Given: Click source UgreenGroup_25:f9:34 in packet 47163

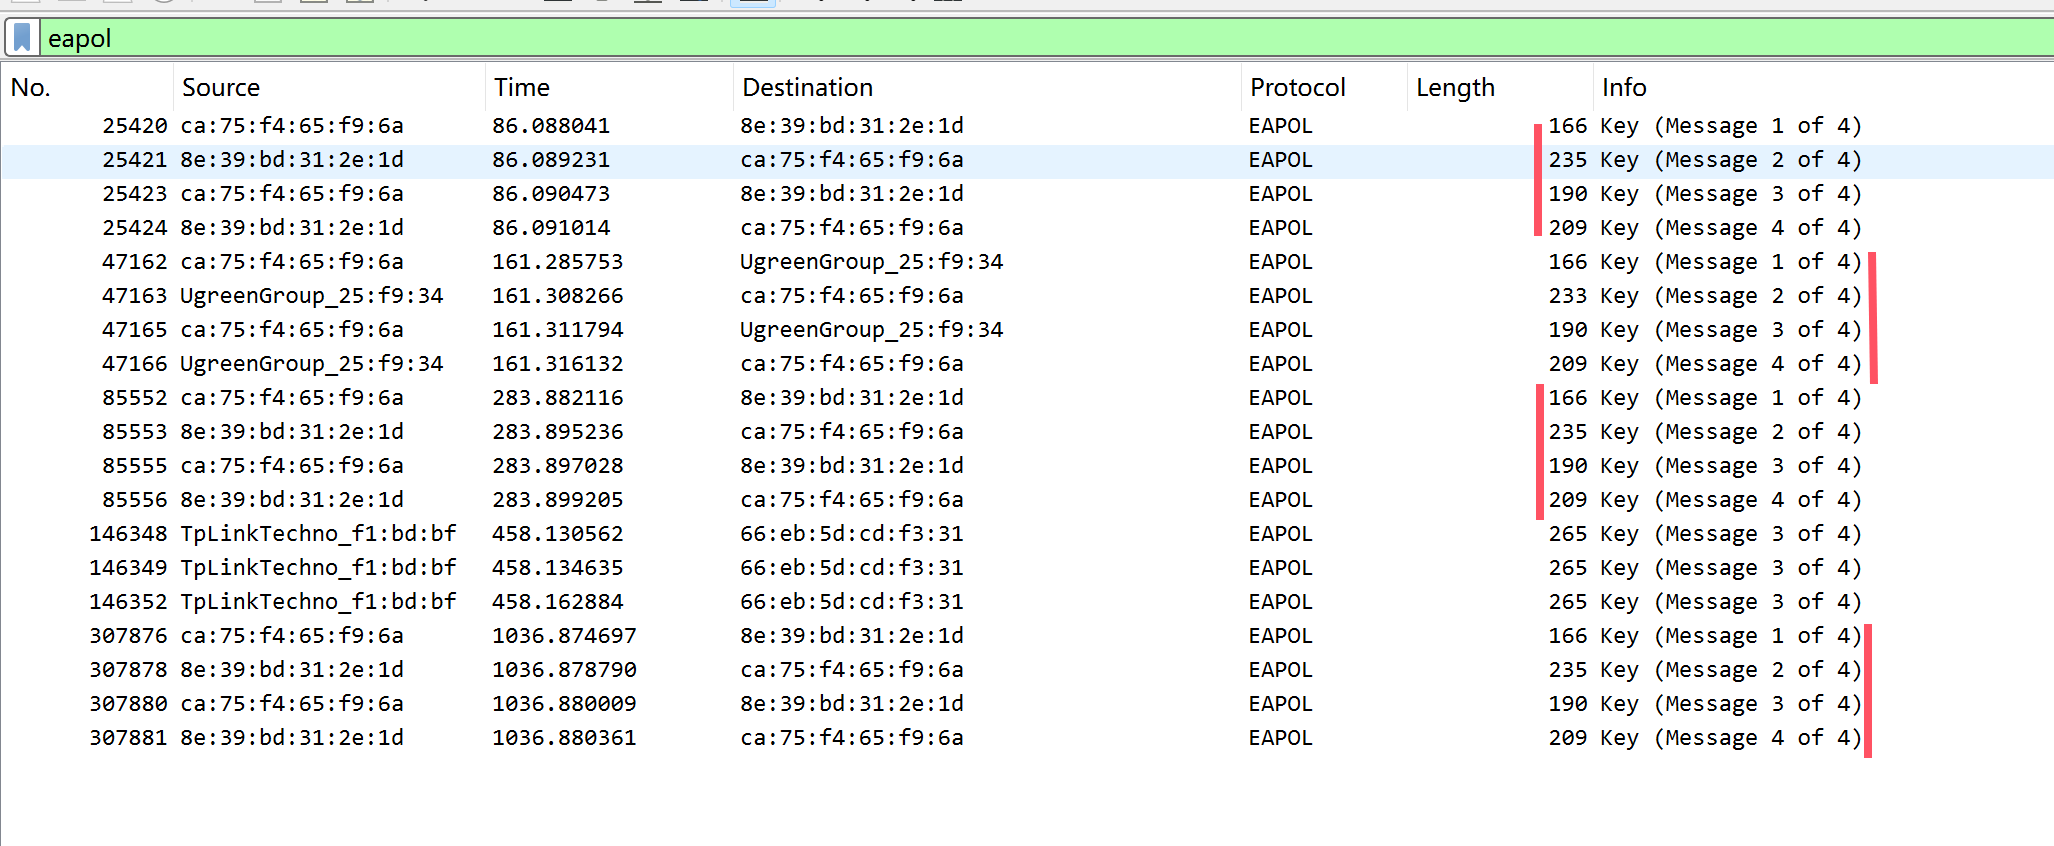Looking at the screenshot, I should click(312, 296).
